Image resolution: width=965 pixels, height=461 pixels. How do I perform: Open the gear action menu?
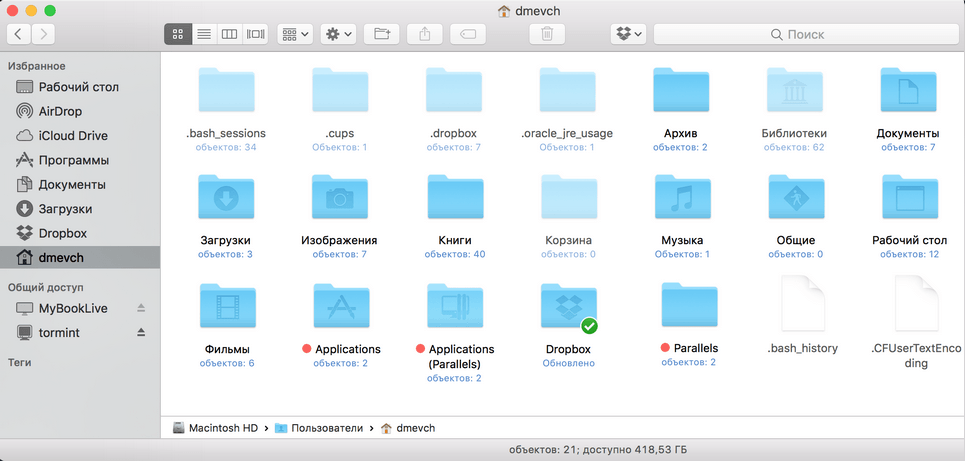[338, 34]
